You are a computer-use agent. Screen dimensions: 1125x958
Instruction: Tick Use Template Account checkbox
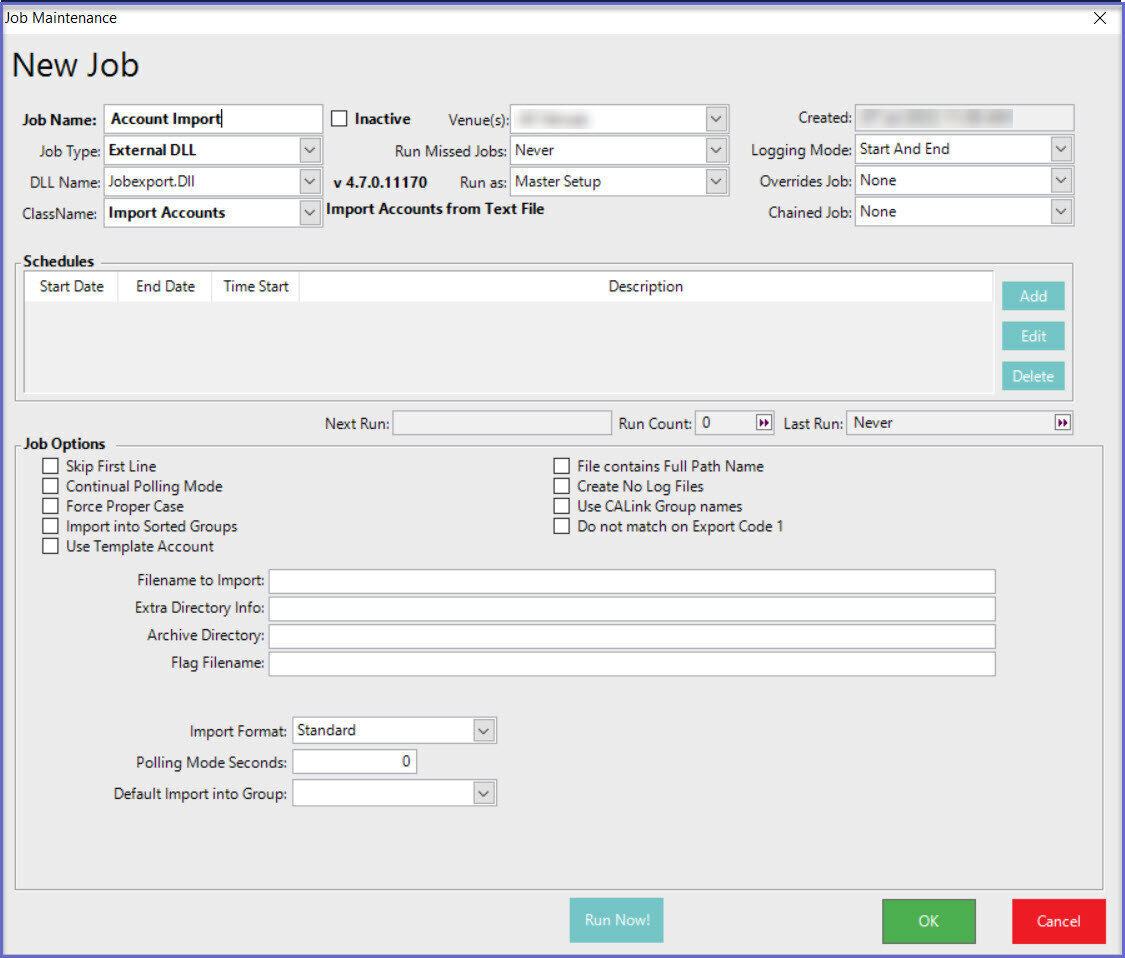click(x=50, y=546)
